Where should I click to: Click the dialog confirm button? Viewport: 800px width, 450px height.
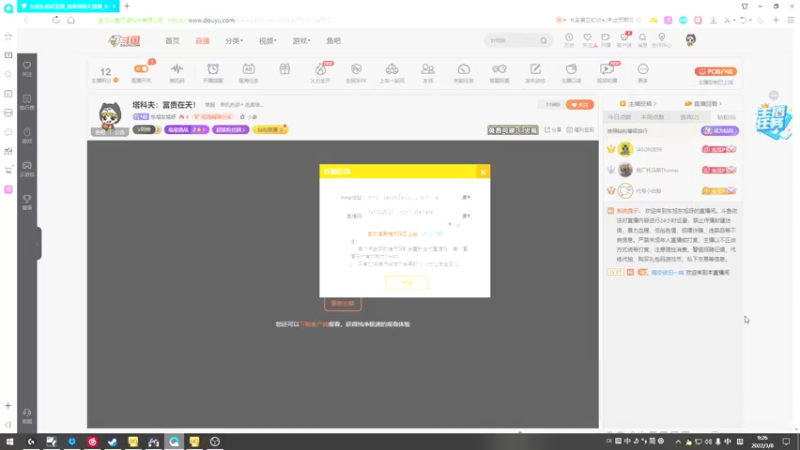(407, 282)
